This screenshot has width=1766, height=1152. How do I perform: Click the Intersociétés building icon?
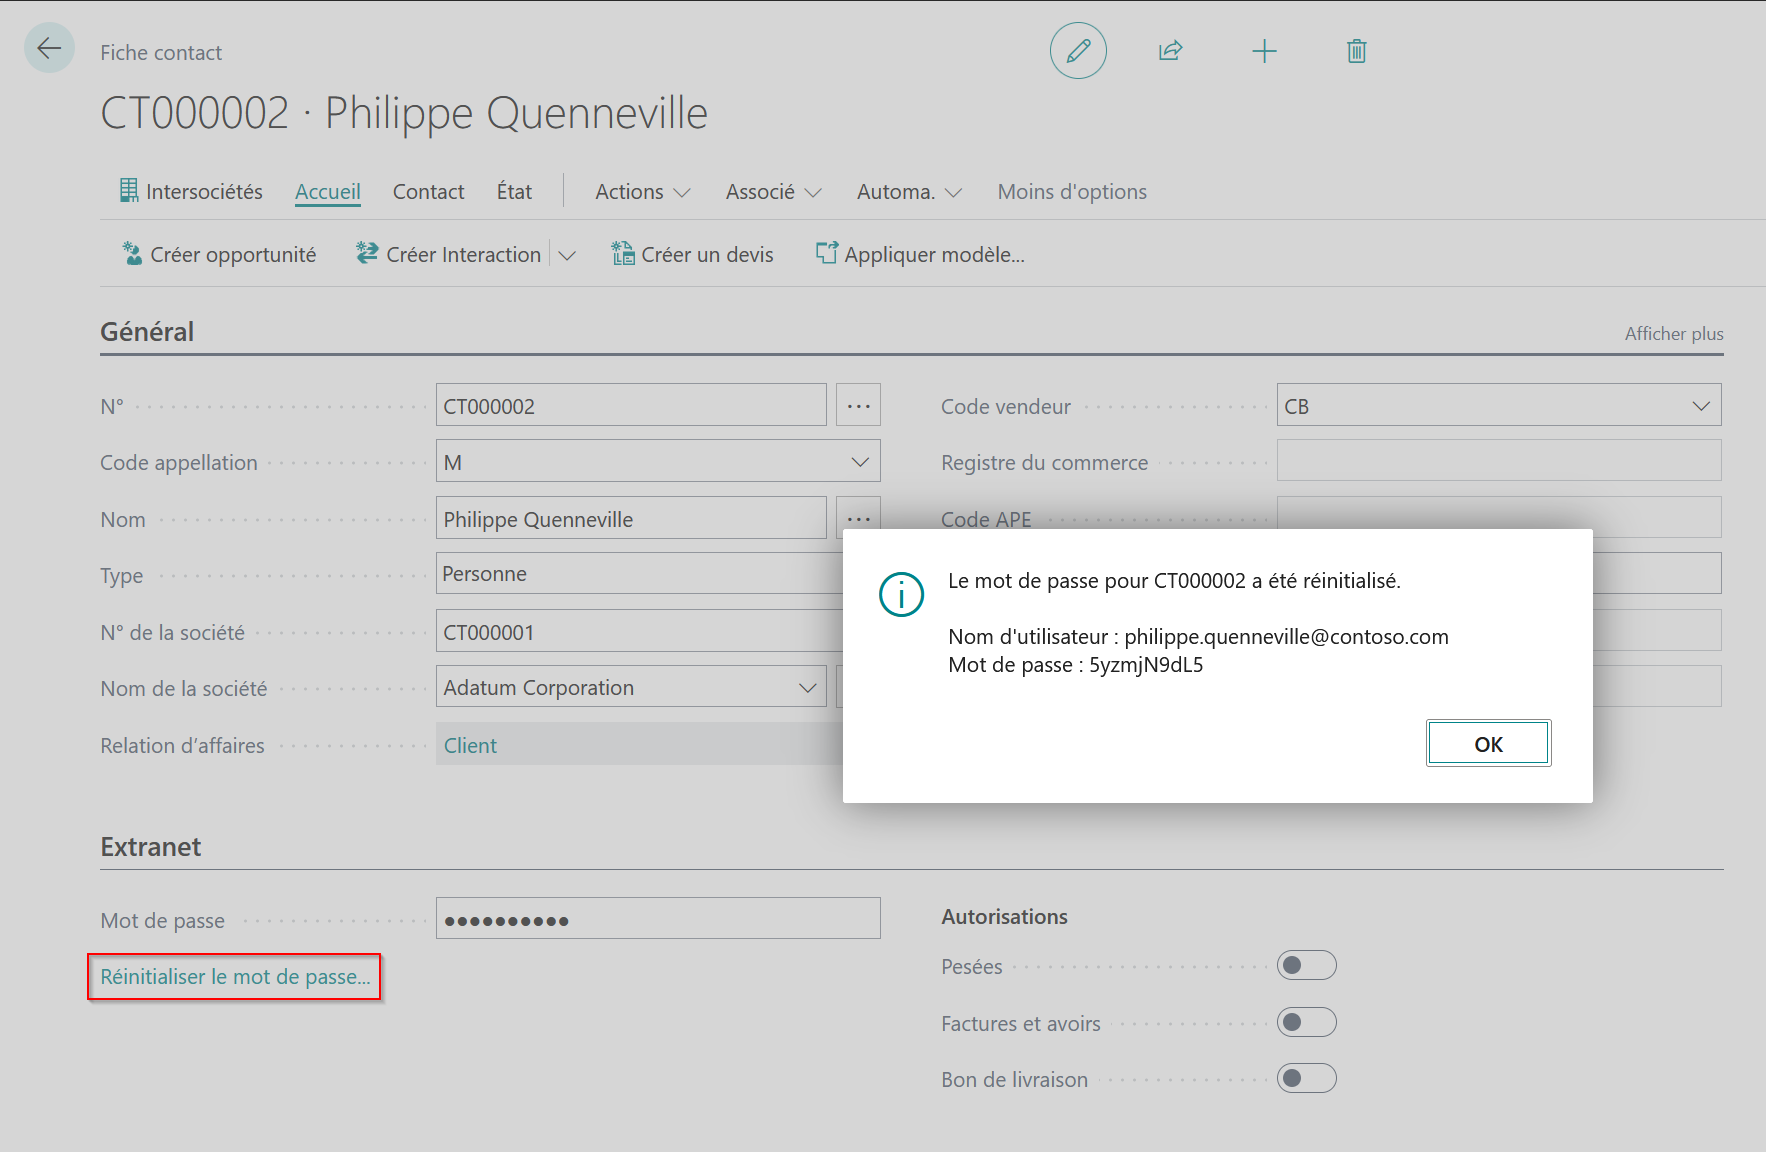point(129,190)
